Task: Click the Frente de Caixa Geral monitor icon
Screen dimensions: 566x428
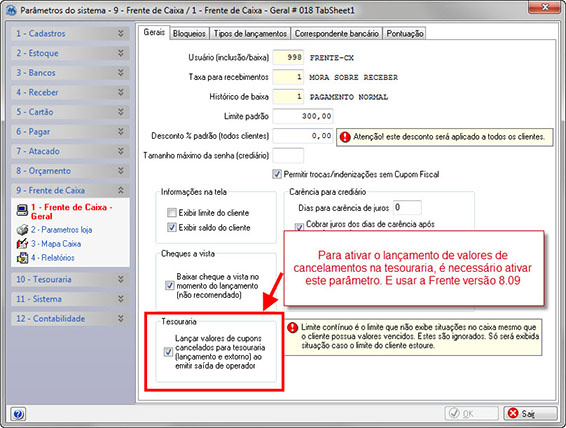Action: (x=22, y=210)
